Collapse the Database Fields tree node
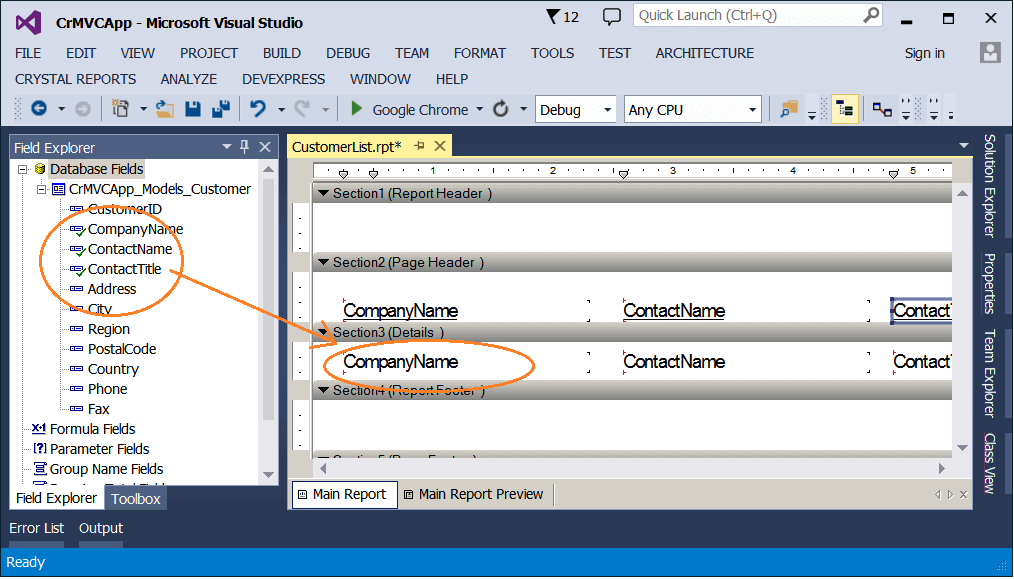The image size is (1014, 579). tap(23, 169)
